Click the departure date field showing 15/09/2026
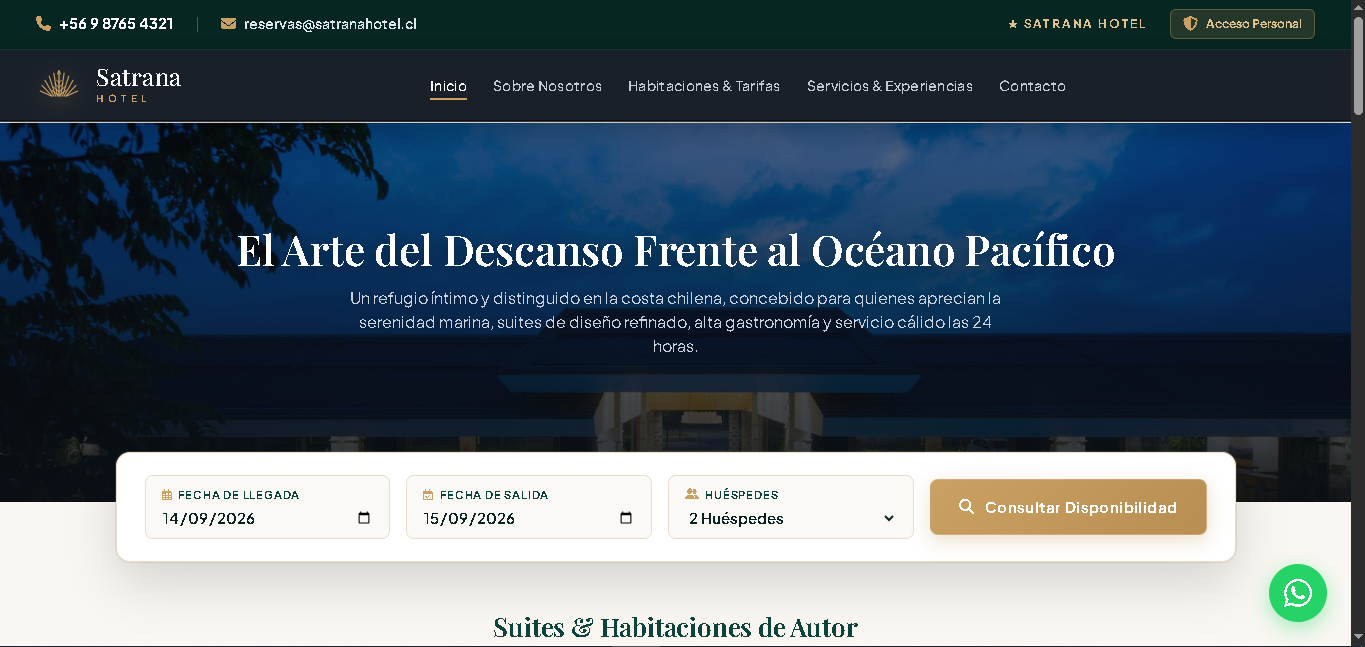This screenshot has width=1365, height=647. 529,518
